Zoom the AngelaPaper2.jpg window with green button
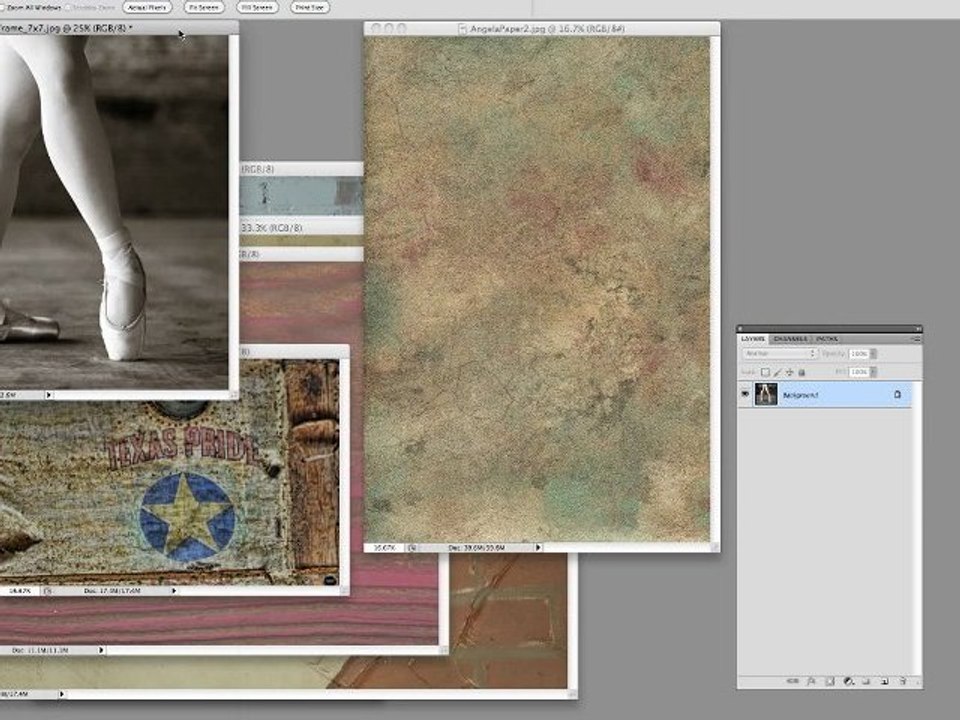Screen dimensions: 960x720 pyautogui.click(x=402, y=28)
